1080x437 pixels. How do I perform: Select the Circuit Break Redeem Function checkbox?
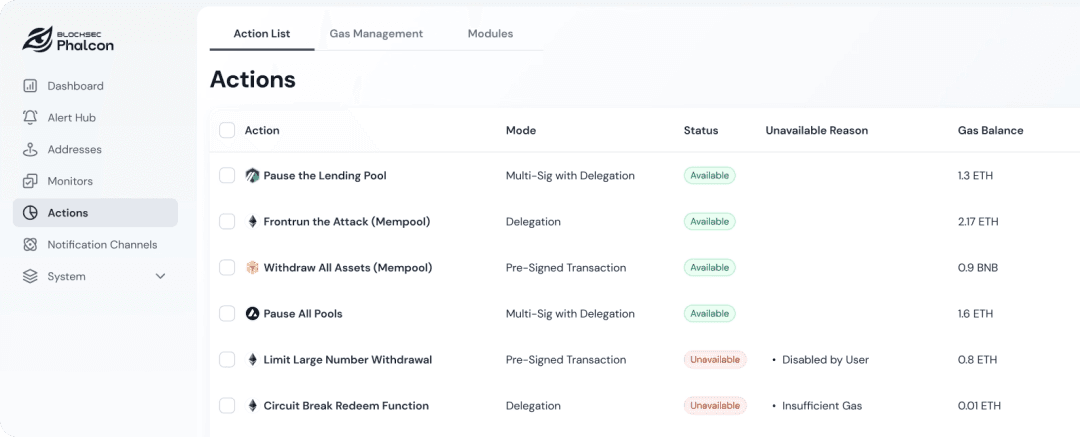[x=227, y=406]
